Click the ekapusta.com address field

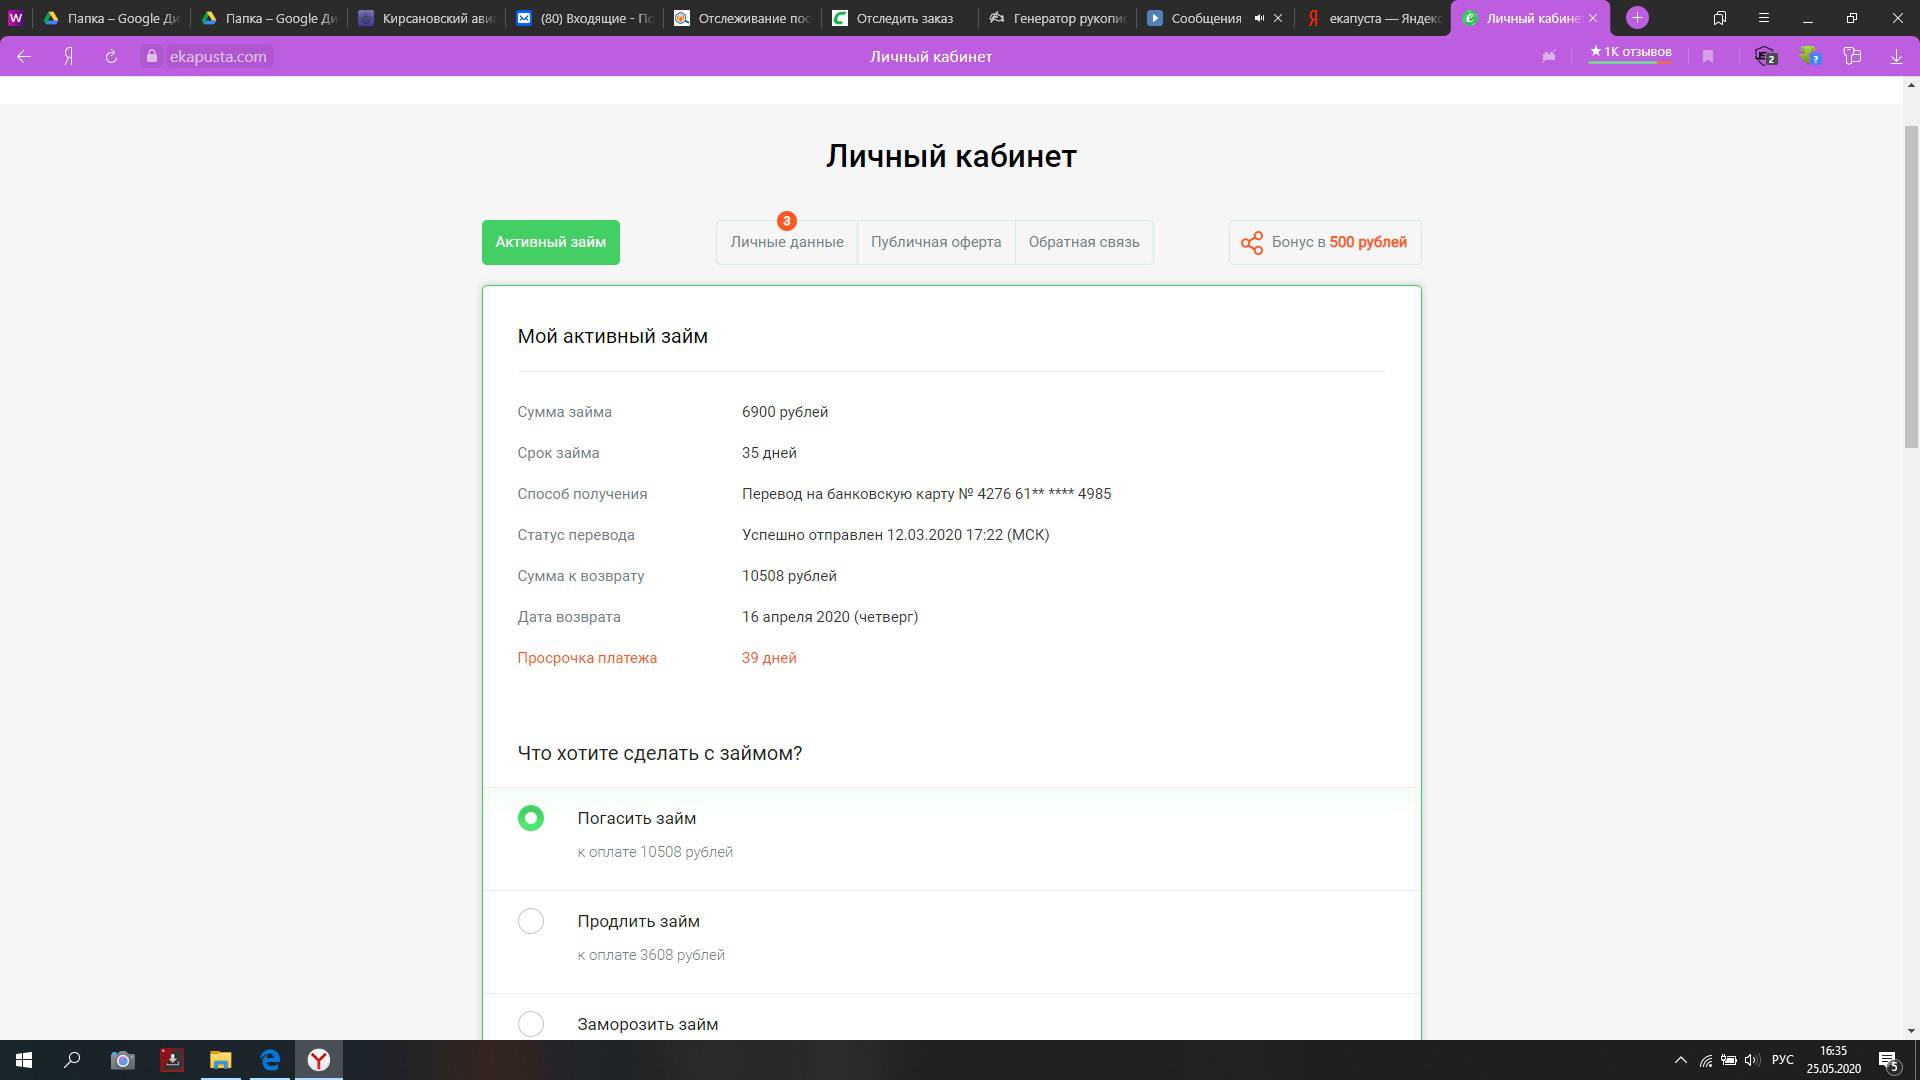[218, 57]
